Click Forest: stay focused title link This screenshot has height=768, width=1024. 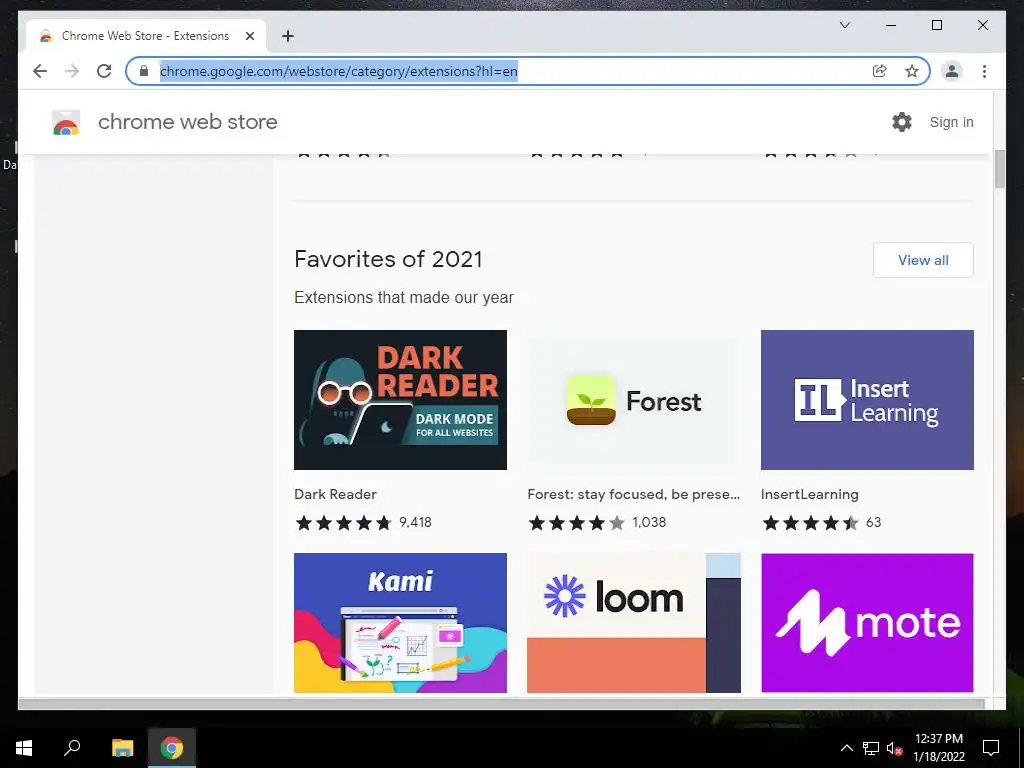point(633,494)
